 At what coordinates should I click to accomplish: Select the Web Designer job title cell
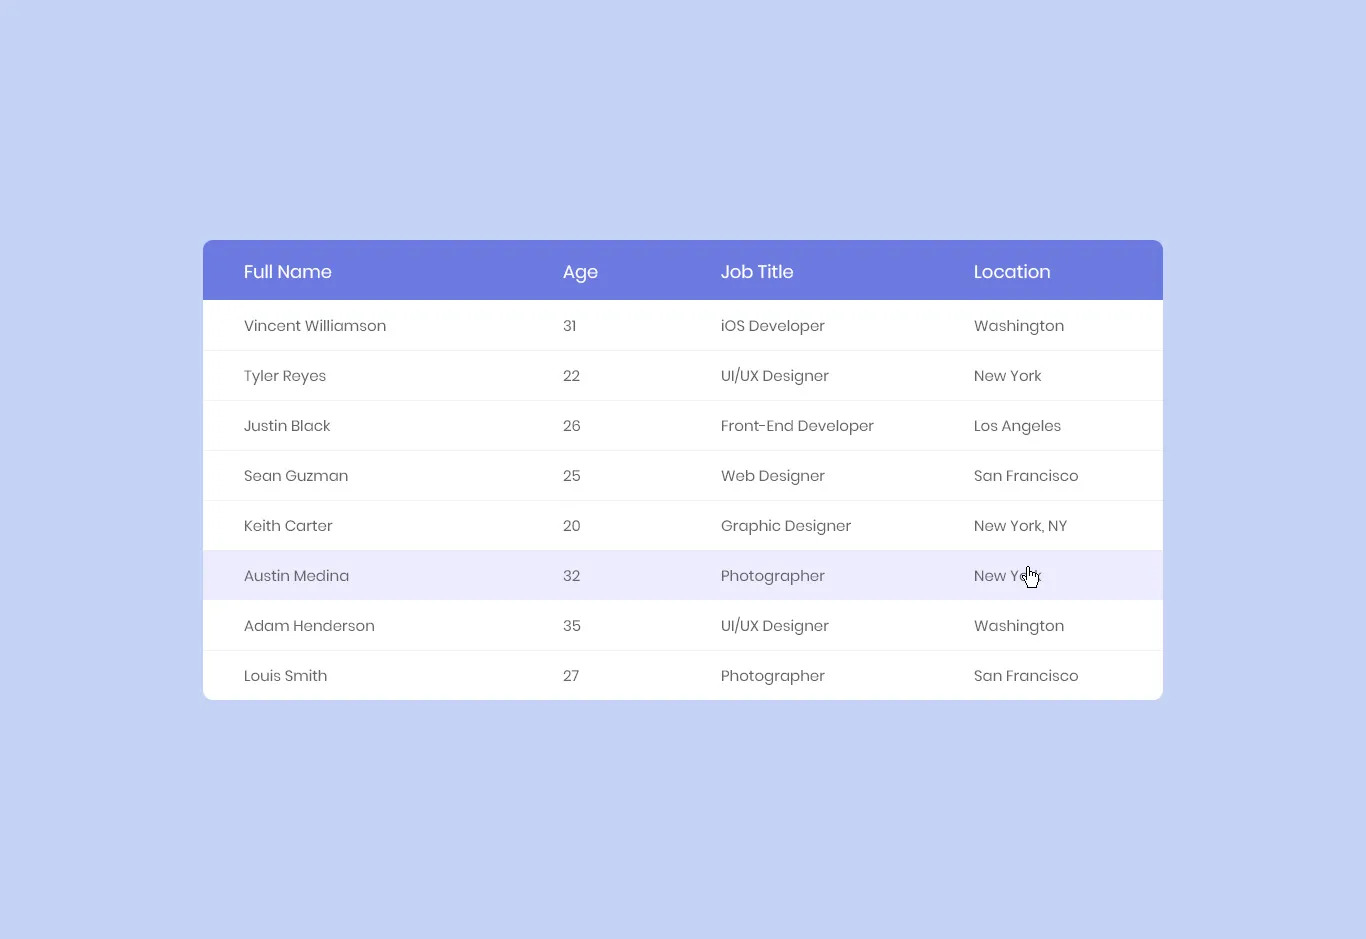(773, 476)
